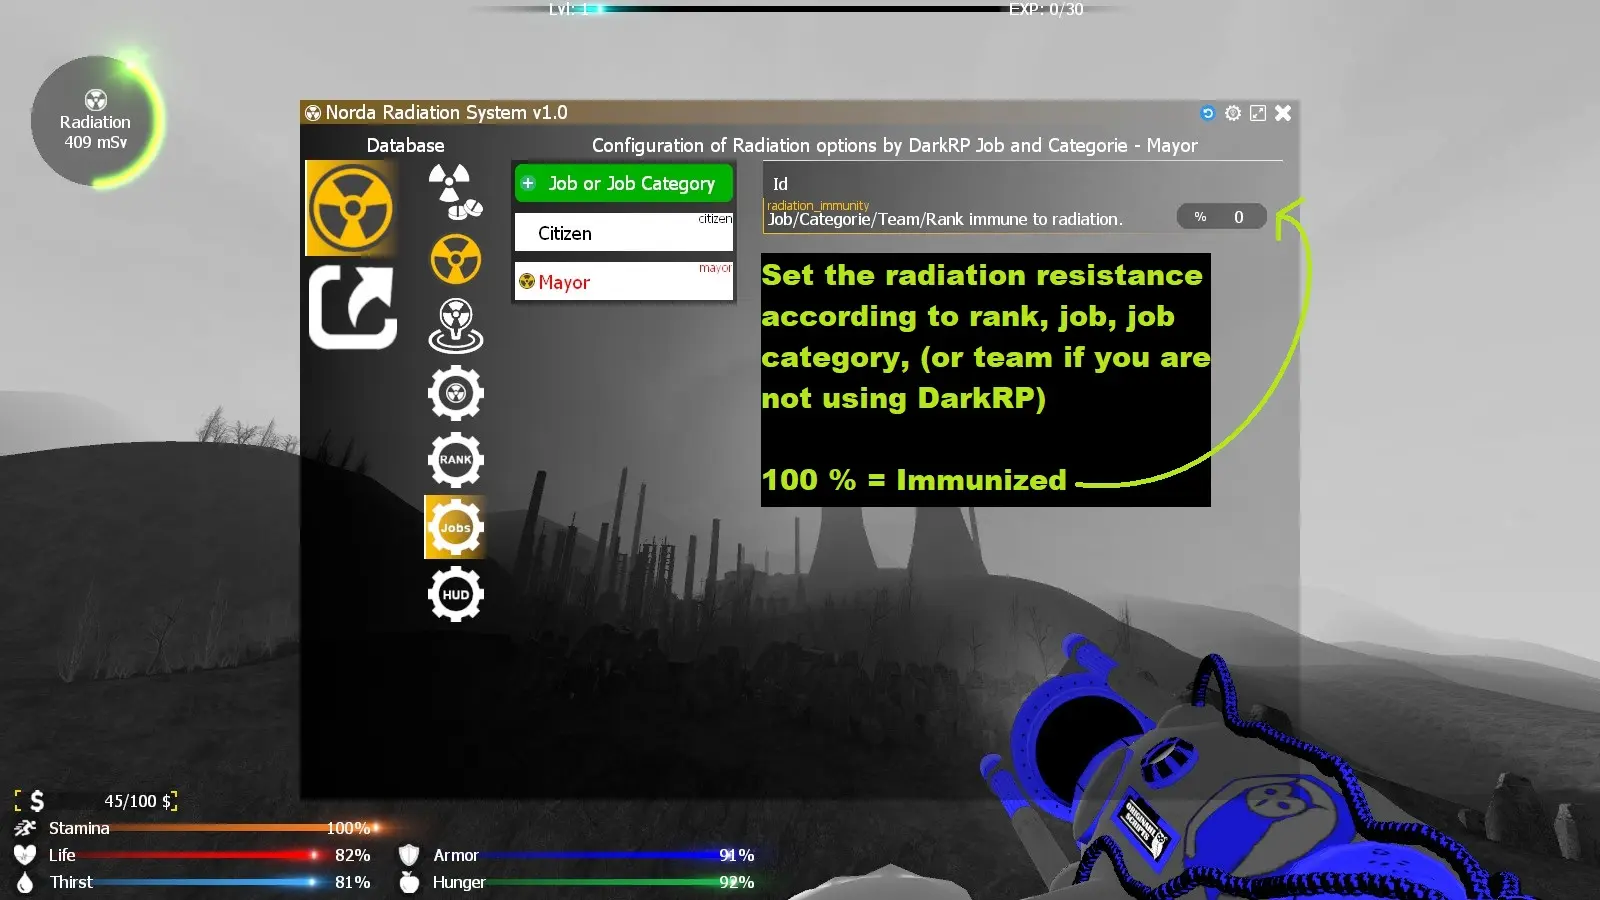The height and width of the screenshot is (900, 1600).
Task: Add a new Job or Job Category
Action: point(624,184)
